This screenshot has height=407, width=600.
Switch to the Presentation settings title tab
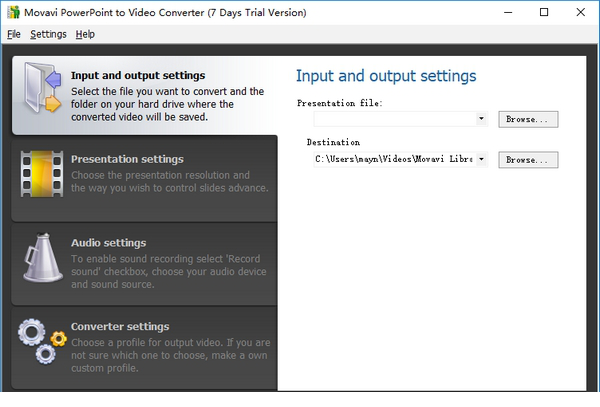click(127, 159)
